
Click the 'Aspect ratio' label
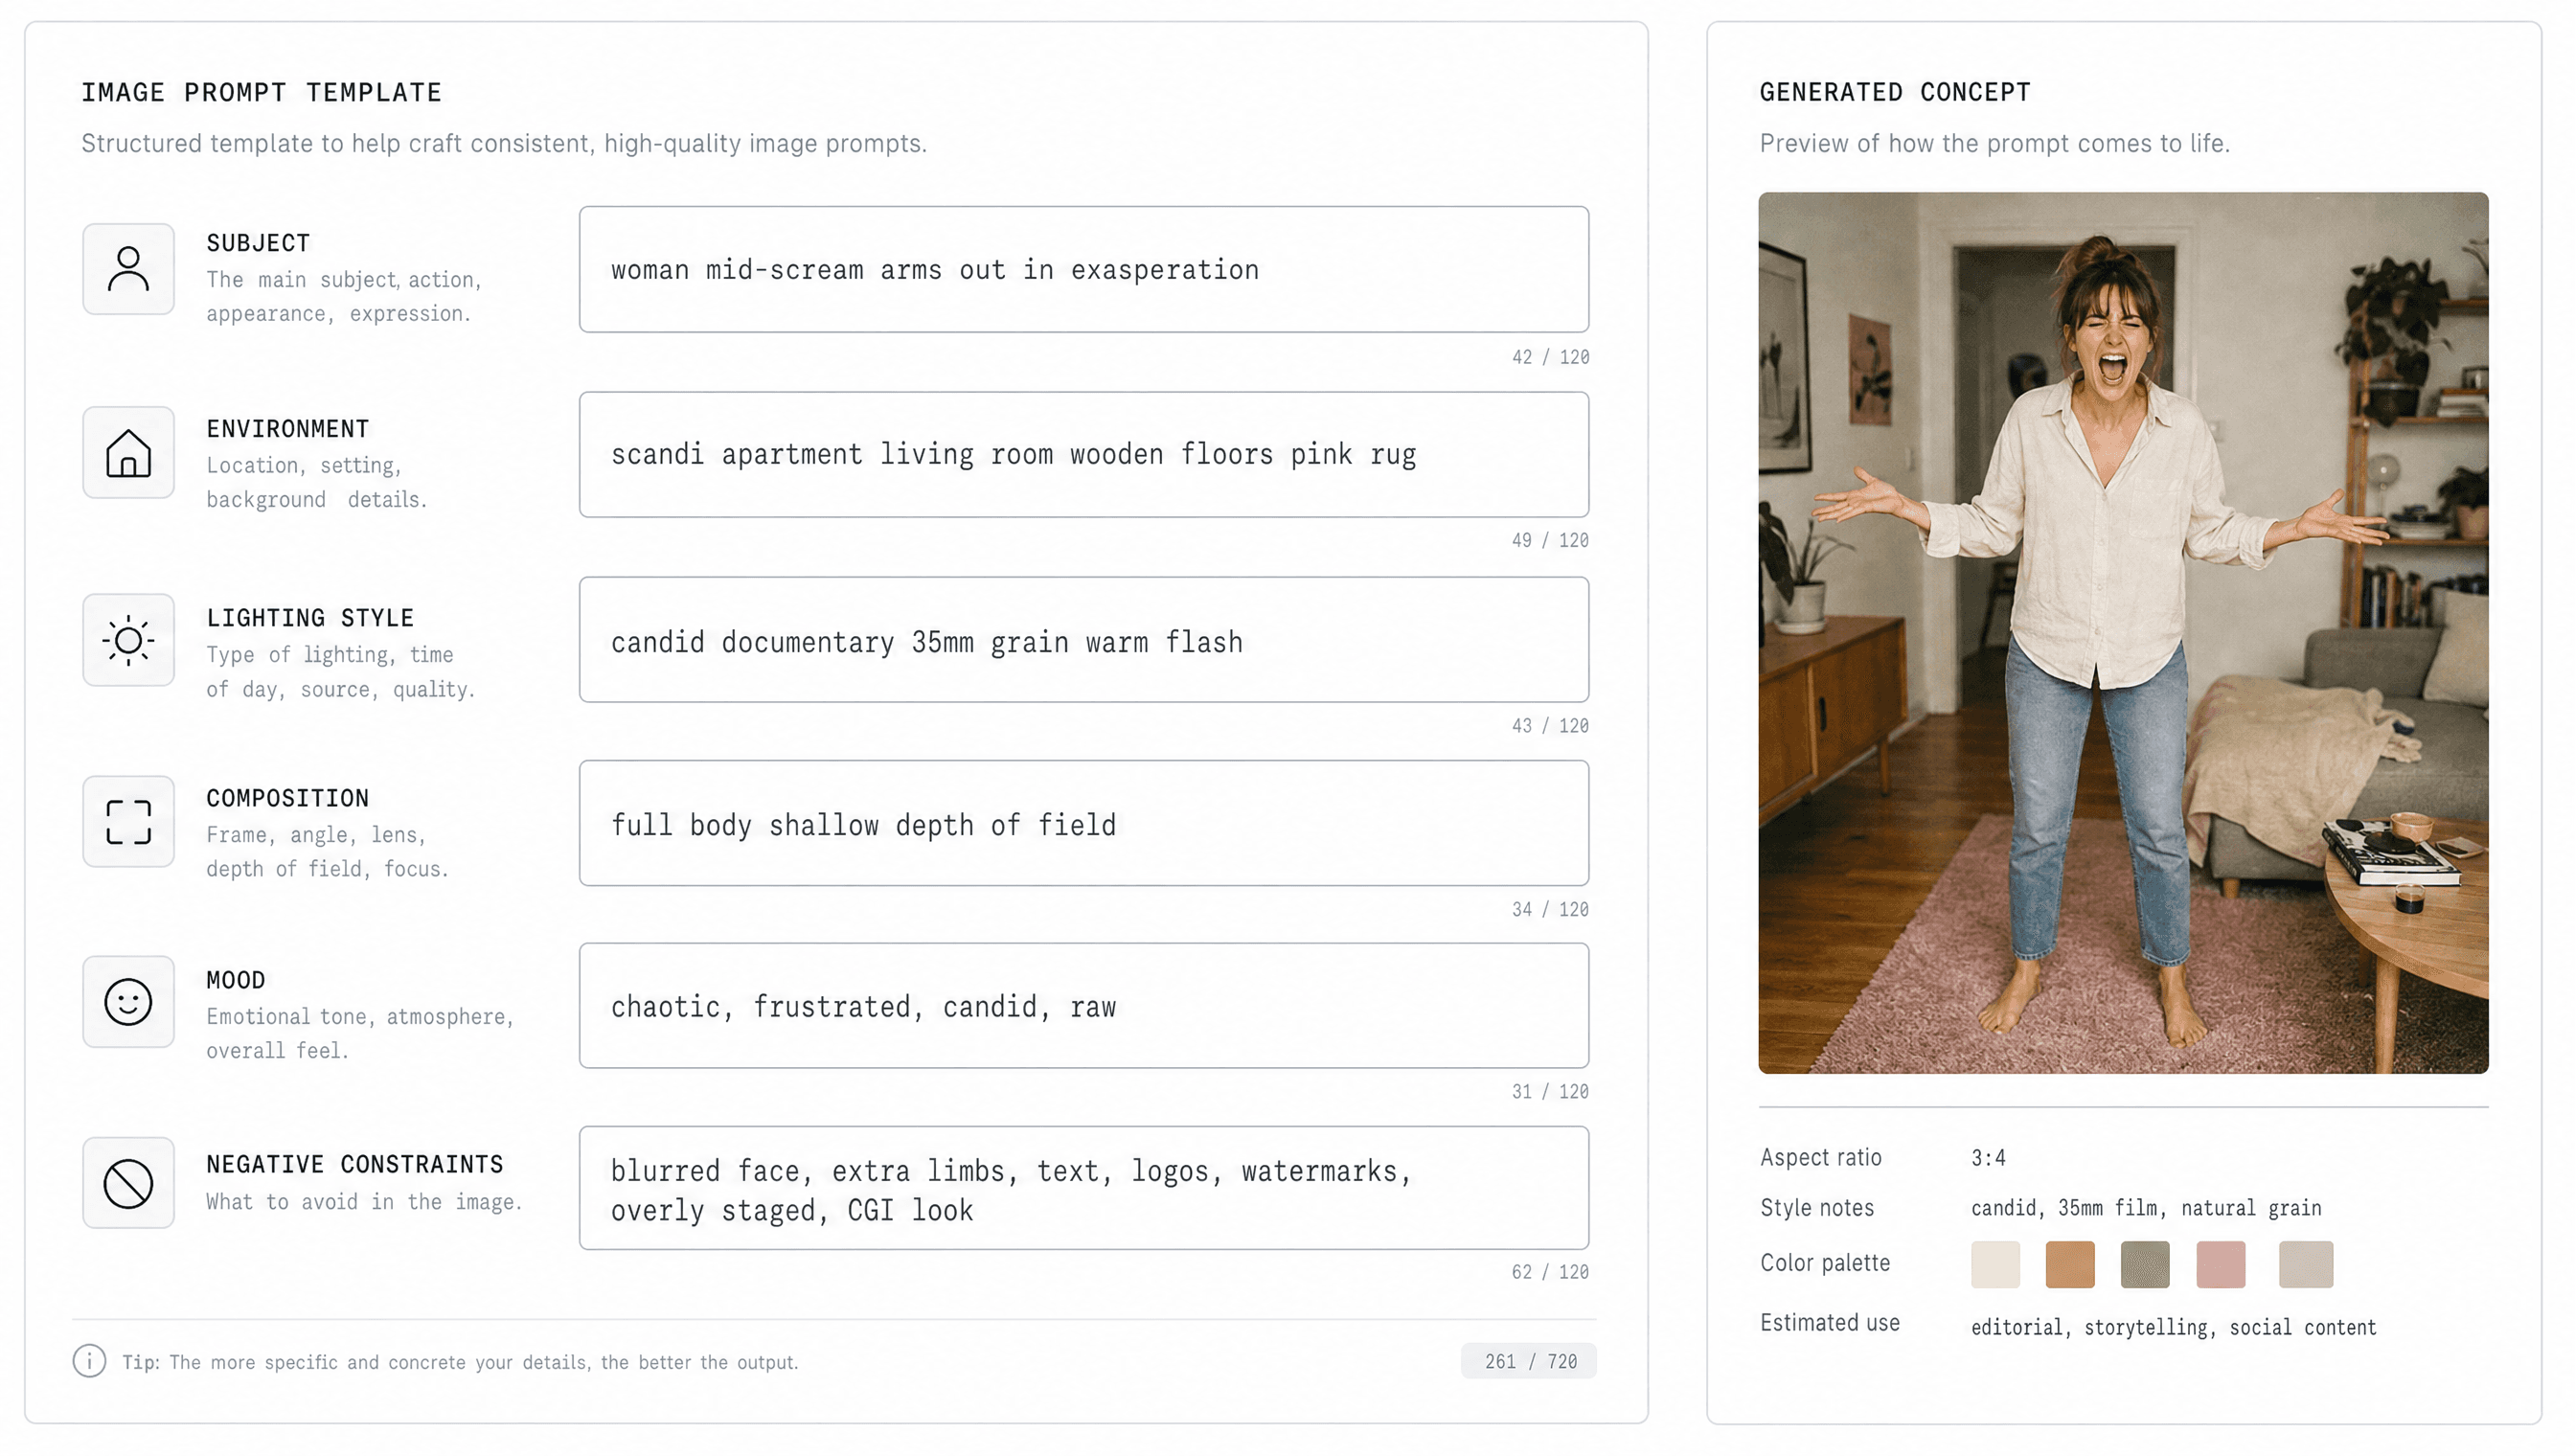point(1821,1158)
